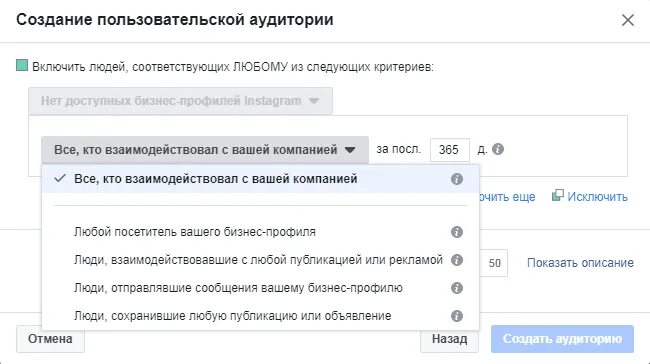This screenshot has width=650, height=364.
Task: Choose 'Люди, отправлявшие сообщения вашему бизнес-профилю'
Action: (x=260, y=288)
